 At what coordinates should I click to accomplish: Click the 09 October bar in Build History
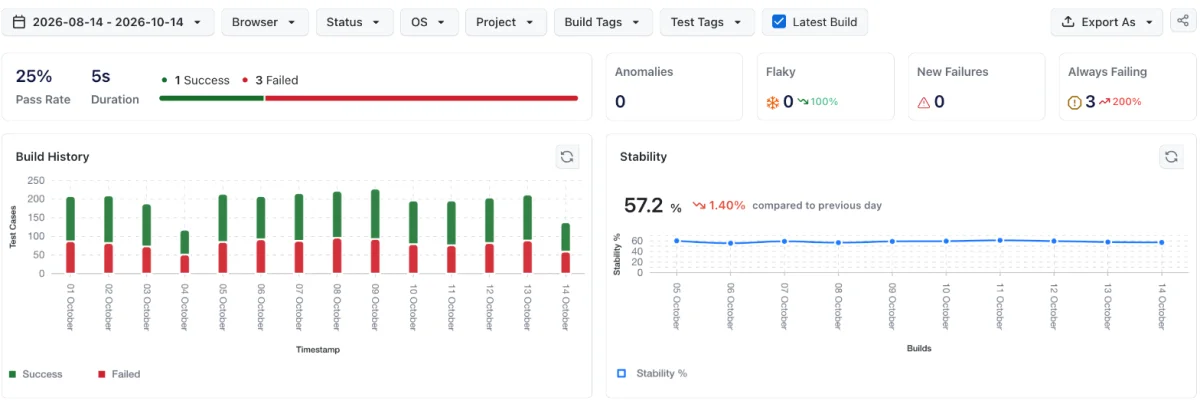tap(375, 231)
